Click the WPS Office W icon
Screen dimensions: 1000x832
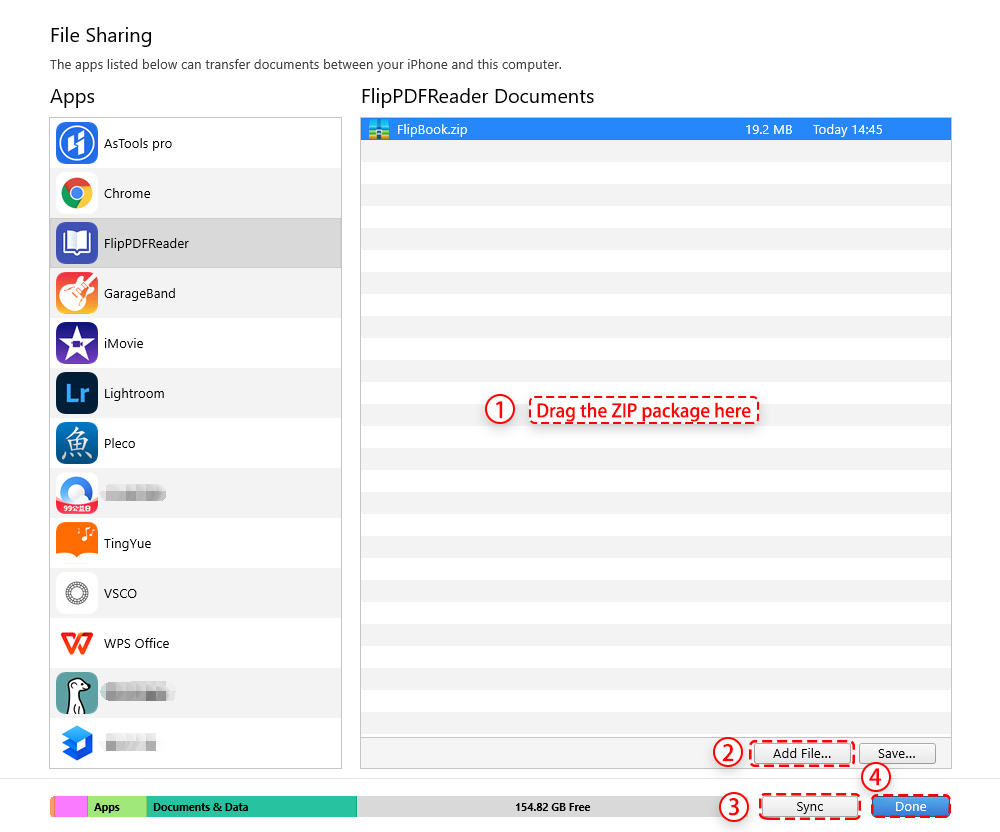[x=77, y=643]
